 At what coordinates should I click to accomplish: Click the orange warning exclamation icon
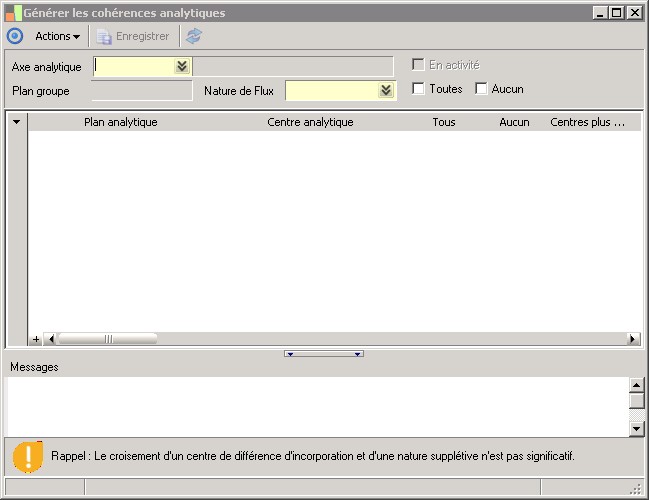[28, 457]
